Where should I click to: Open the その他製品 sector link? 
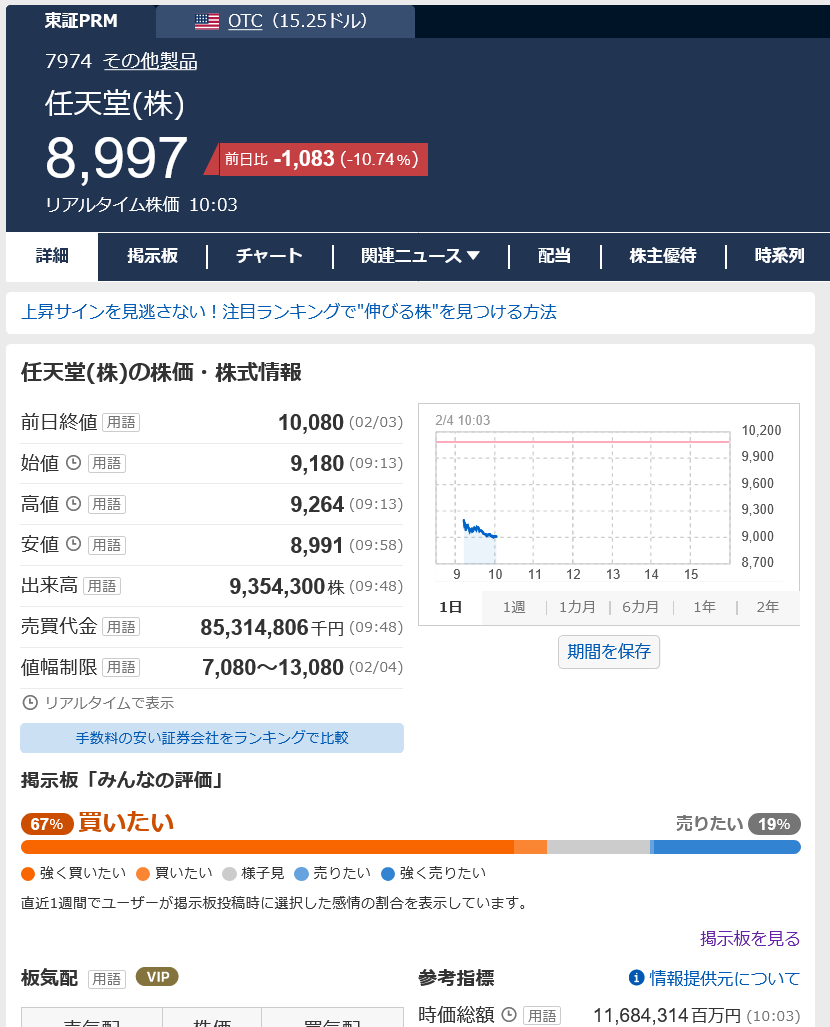[150, 61]
